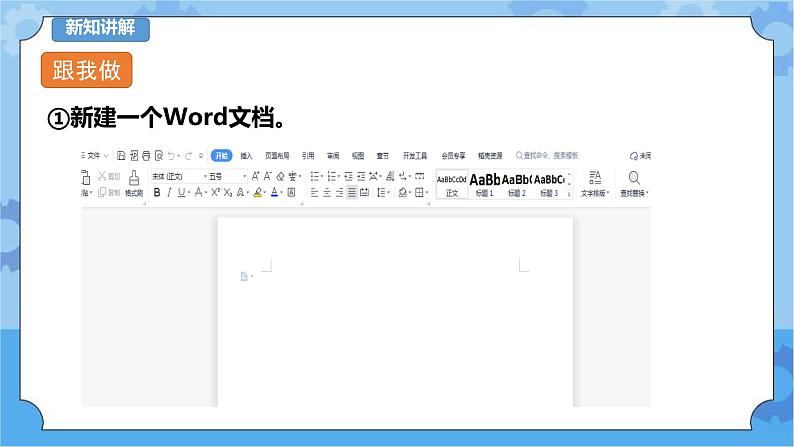Viewport: 794px width, 447px height.
Task: Switch to the 开发工具 tab
Action: (415, 156)
